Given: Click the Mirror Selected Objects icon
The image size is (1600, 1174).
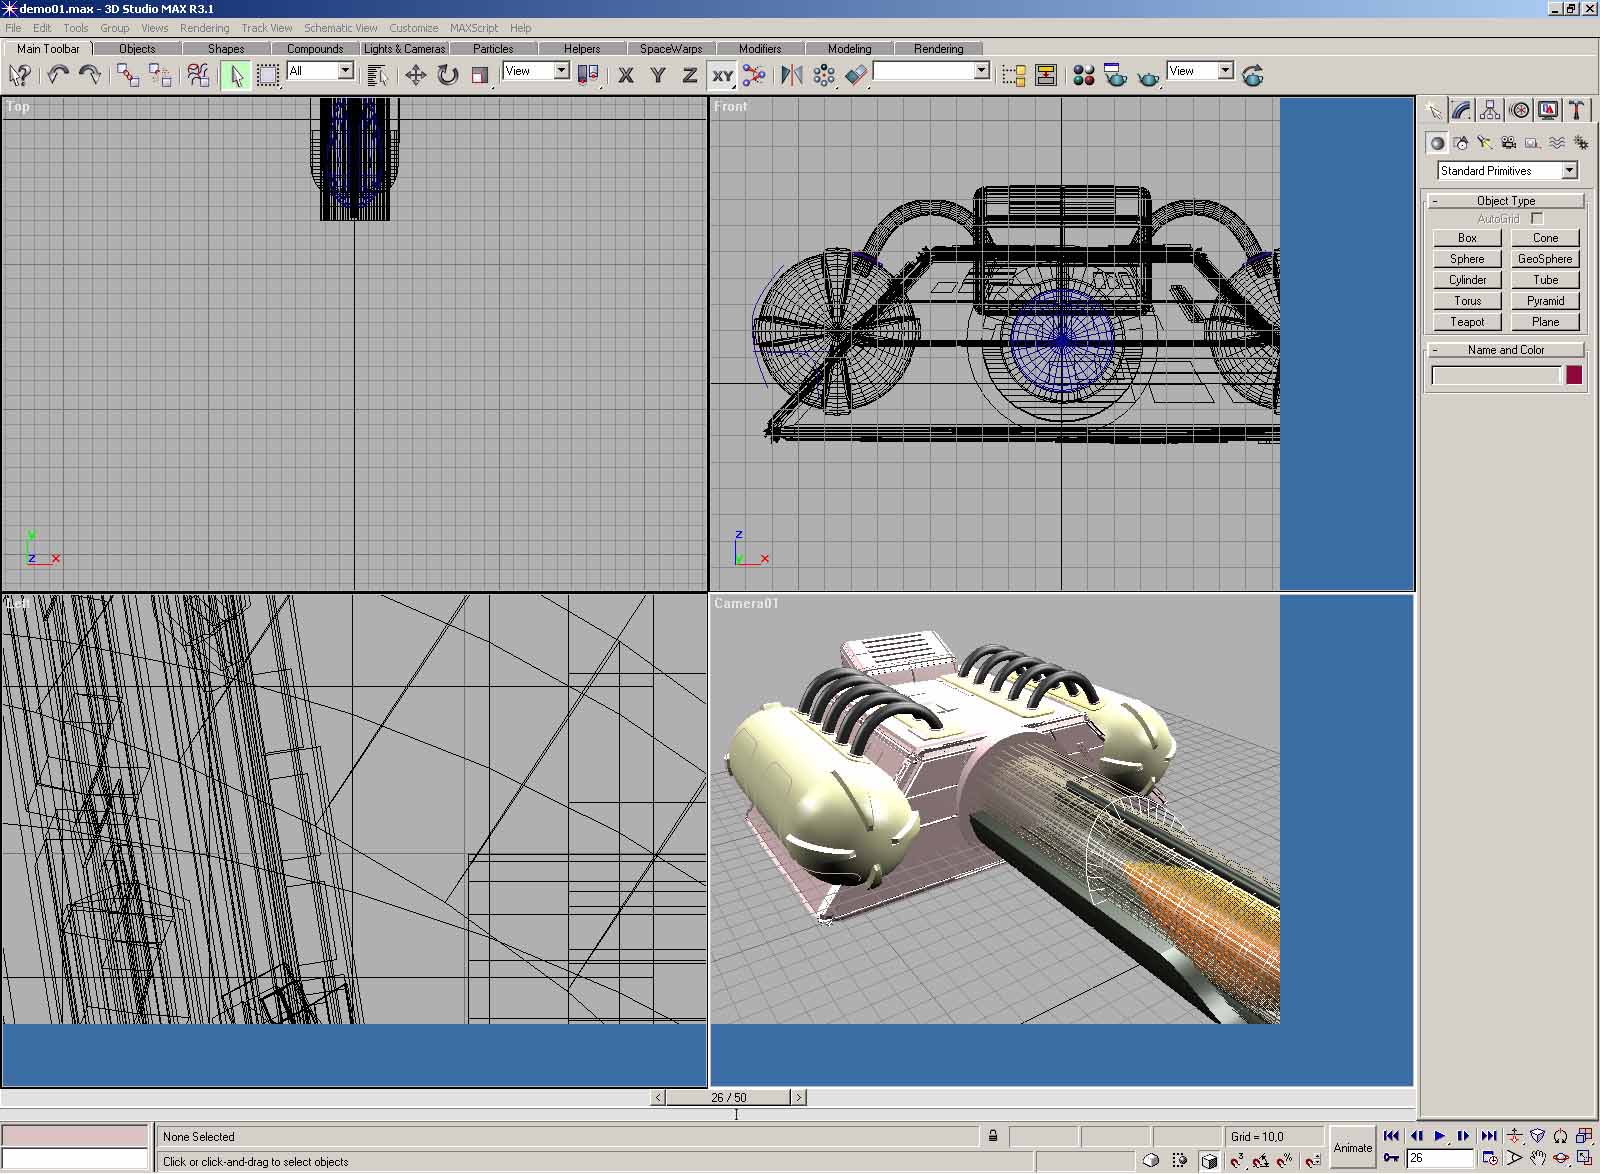Looking at the screenshot, I should click(791, 75).
